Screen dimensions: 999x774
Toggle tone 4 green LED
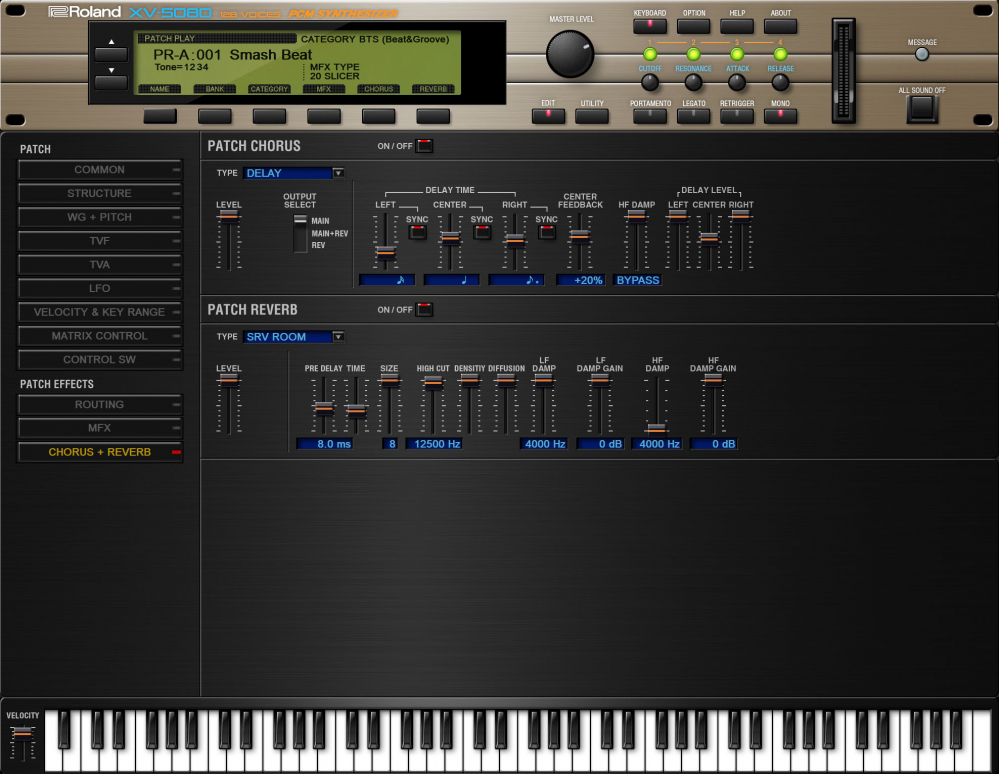pos(780,55)
